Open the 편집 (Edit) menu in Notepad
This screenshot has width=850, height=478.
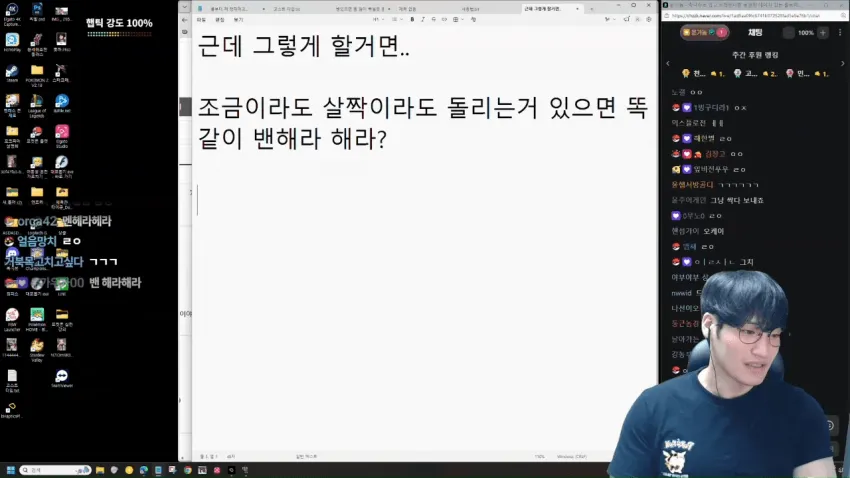point(220,20)
